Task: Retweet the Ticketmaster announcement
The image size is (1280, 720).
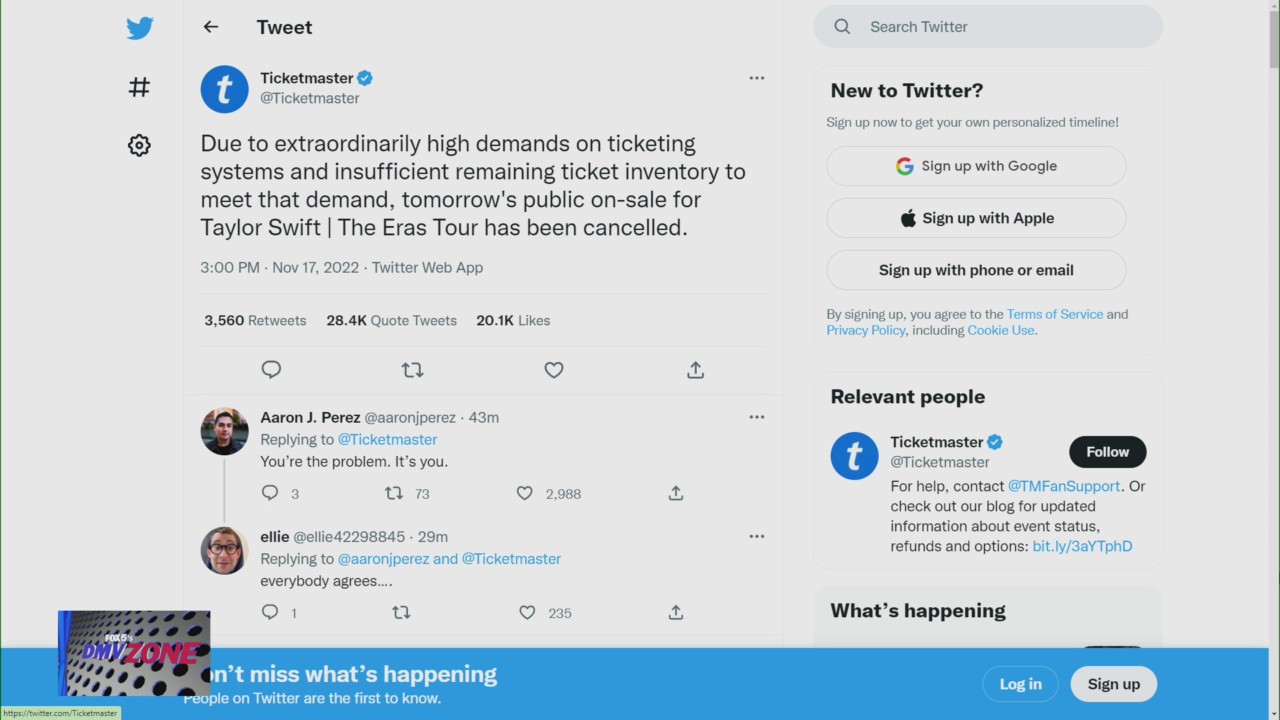Action: click(412, 370)
